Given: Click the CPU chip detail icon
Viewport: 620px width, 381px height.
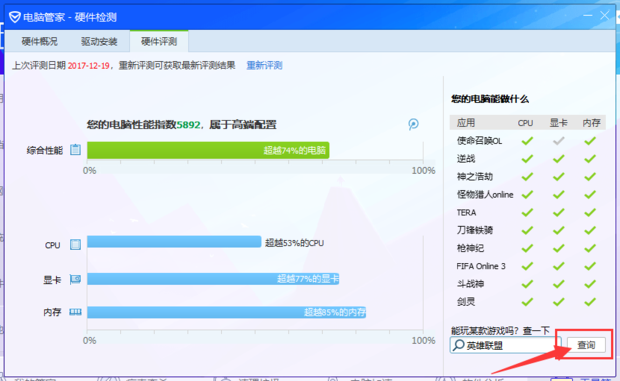Looking at the screenshot, I should (76, 244).
